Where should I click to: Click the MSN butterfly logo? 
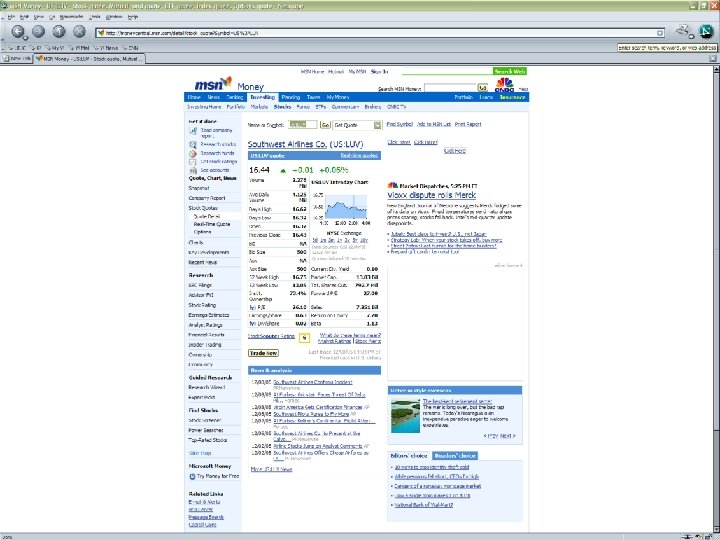pyautogui.click(x=214, y=84)
